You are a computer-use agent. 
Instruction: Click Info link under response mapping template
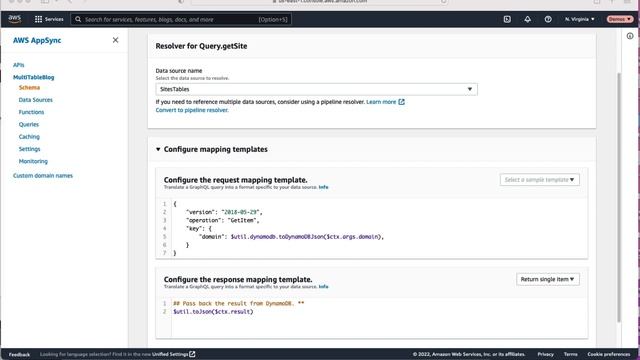coord(323,287)
